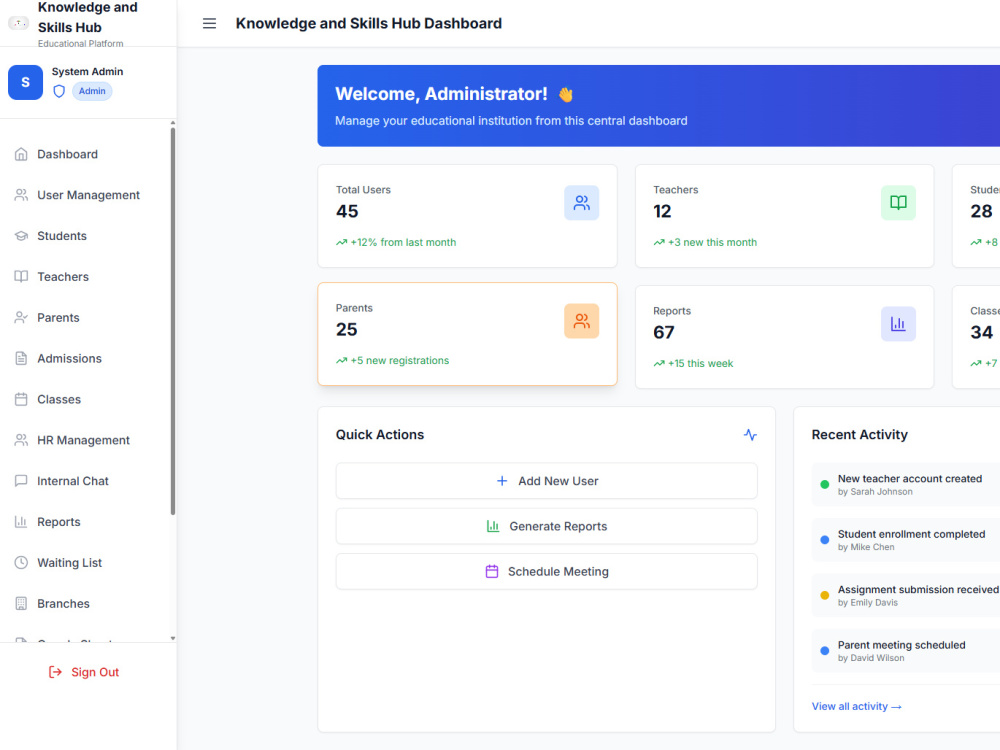1000x750 pixels.
Task: Go to Students section in sidebar
Action: 87,236
